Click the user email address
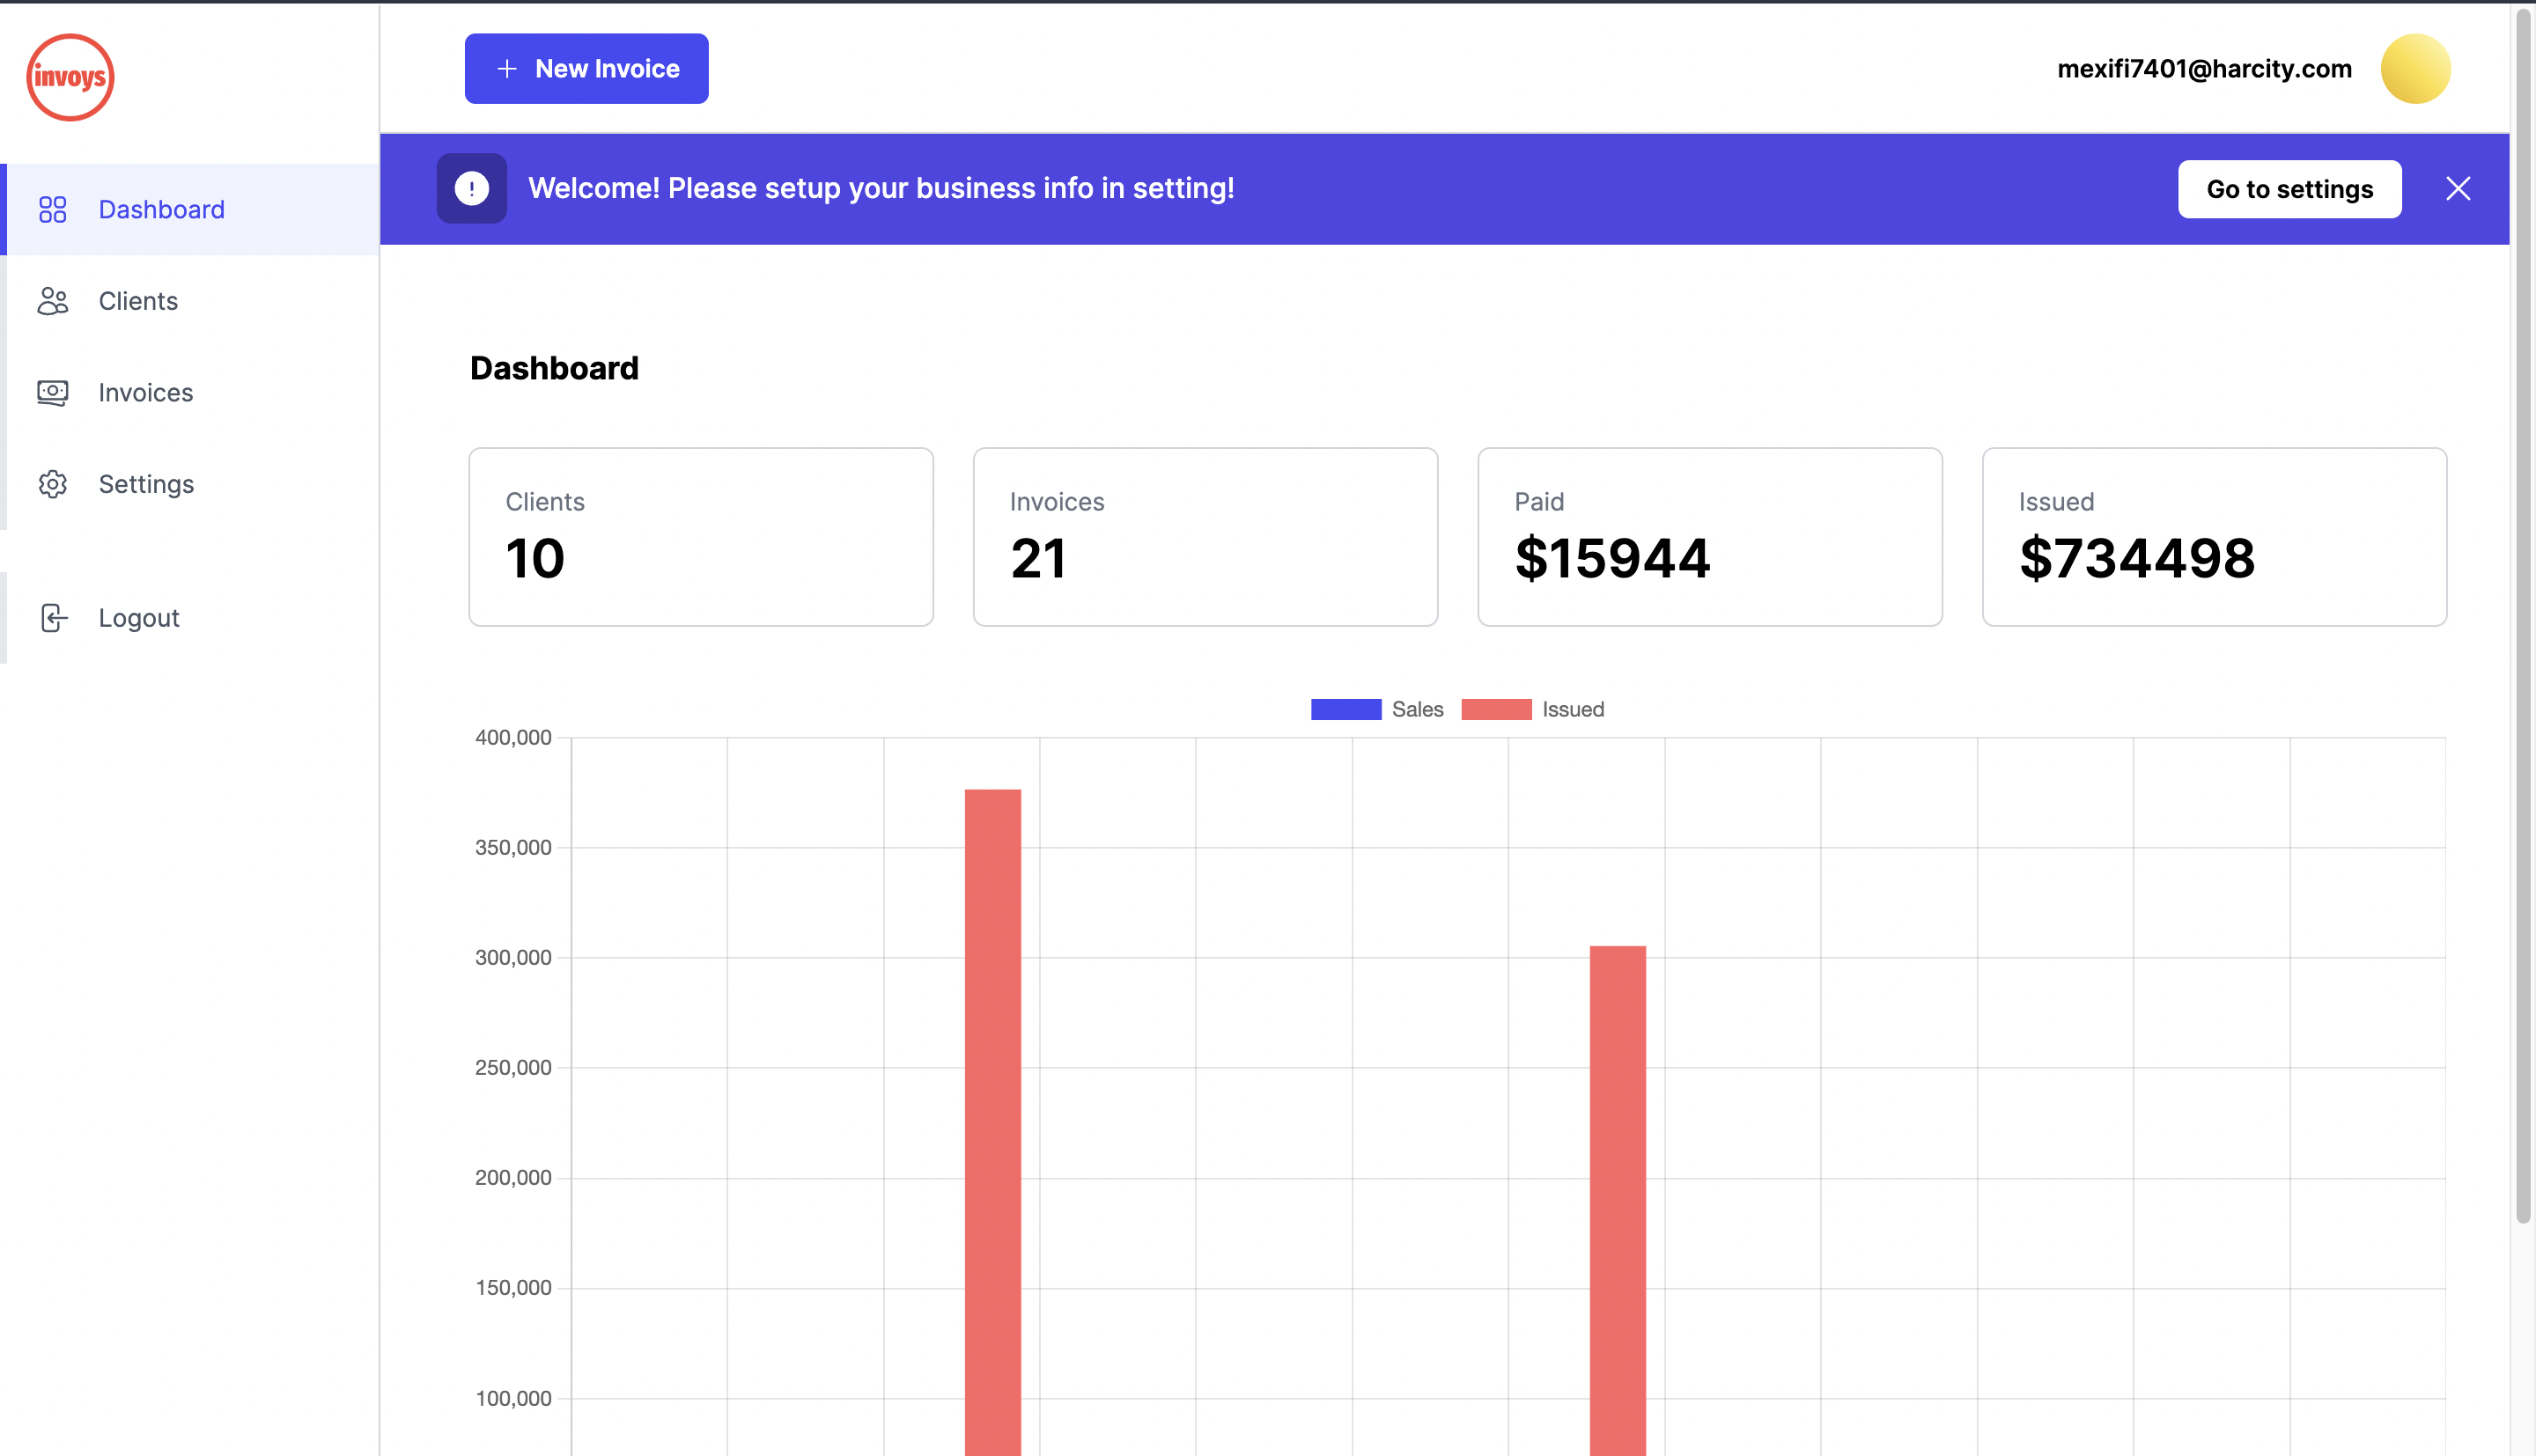 tap(2203, 69)
